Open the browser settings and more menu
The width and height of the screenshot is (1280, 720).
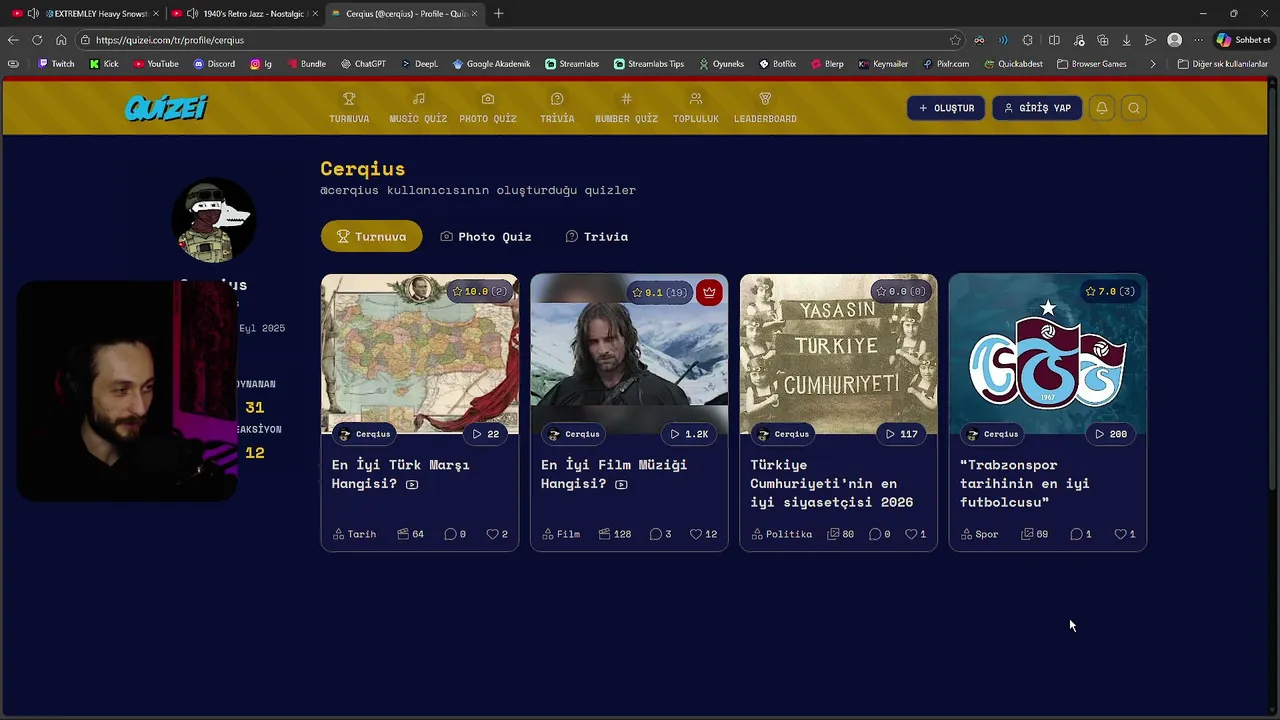(x=1199, y=40)
